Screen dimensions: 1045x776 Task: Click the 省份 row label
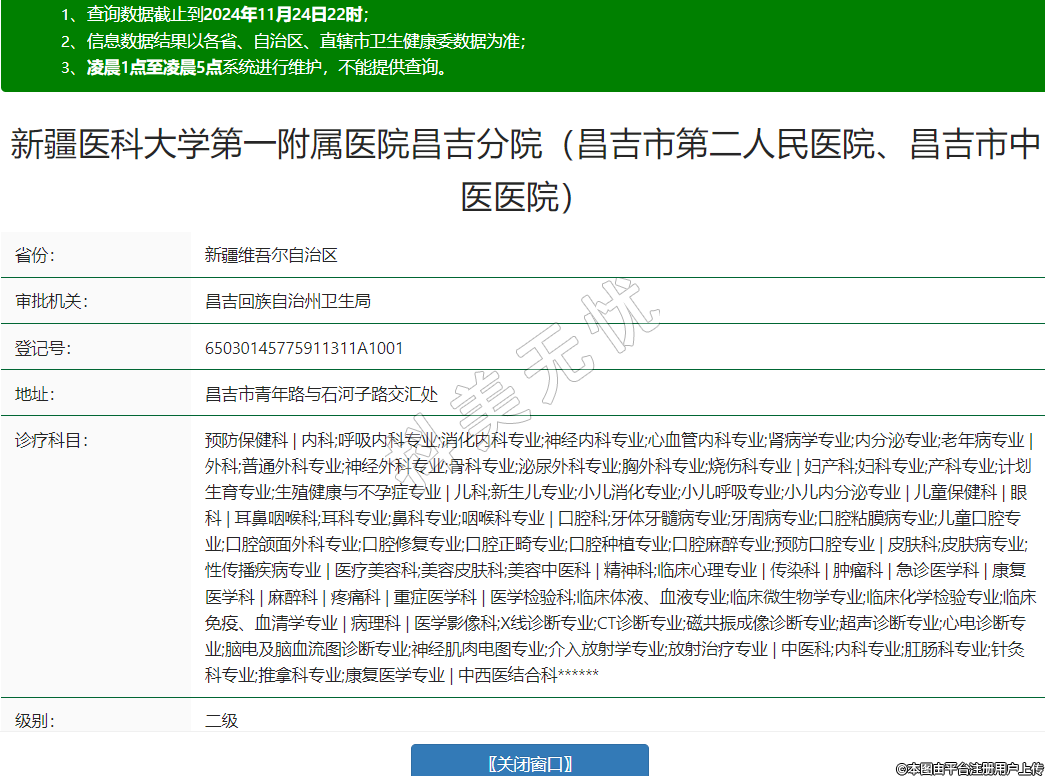pyautogui.click(x=35, y=255)
